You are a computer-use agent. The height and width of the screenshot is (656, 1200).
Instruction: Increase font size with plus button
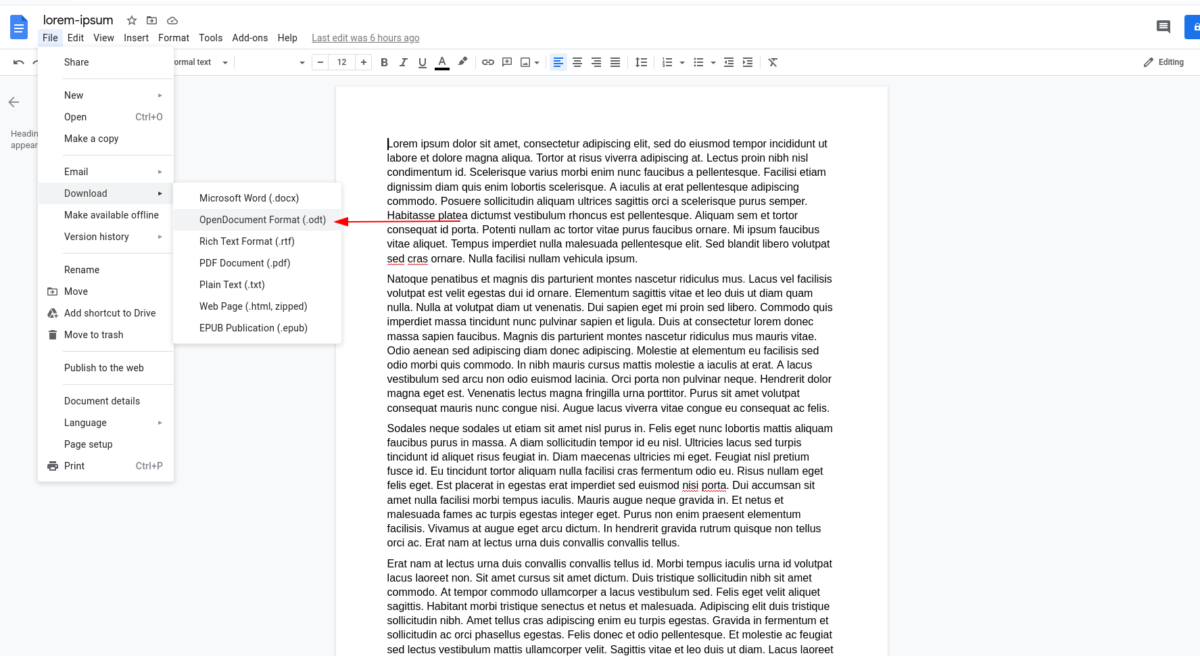coord(362,62)
